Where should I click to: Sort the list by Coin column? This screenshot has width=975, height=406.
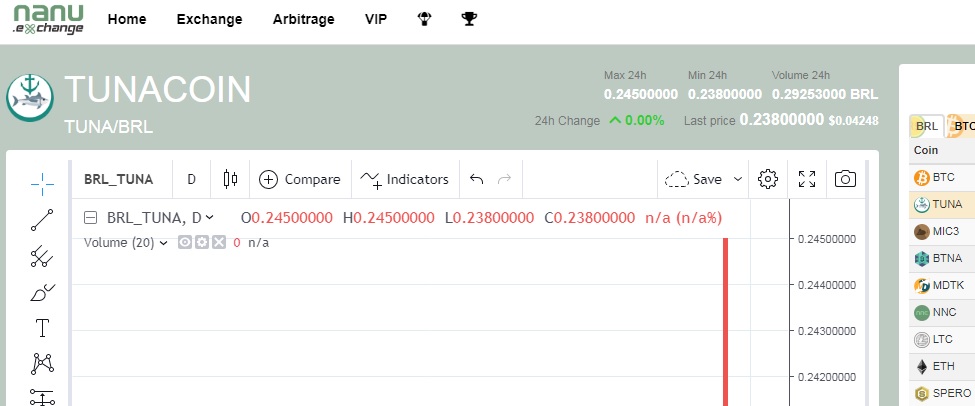point(926,150)
